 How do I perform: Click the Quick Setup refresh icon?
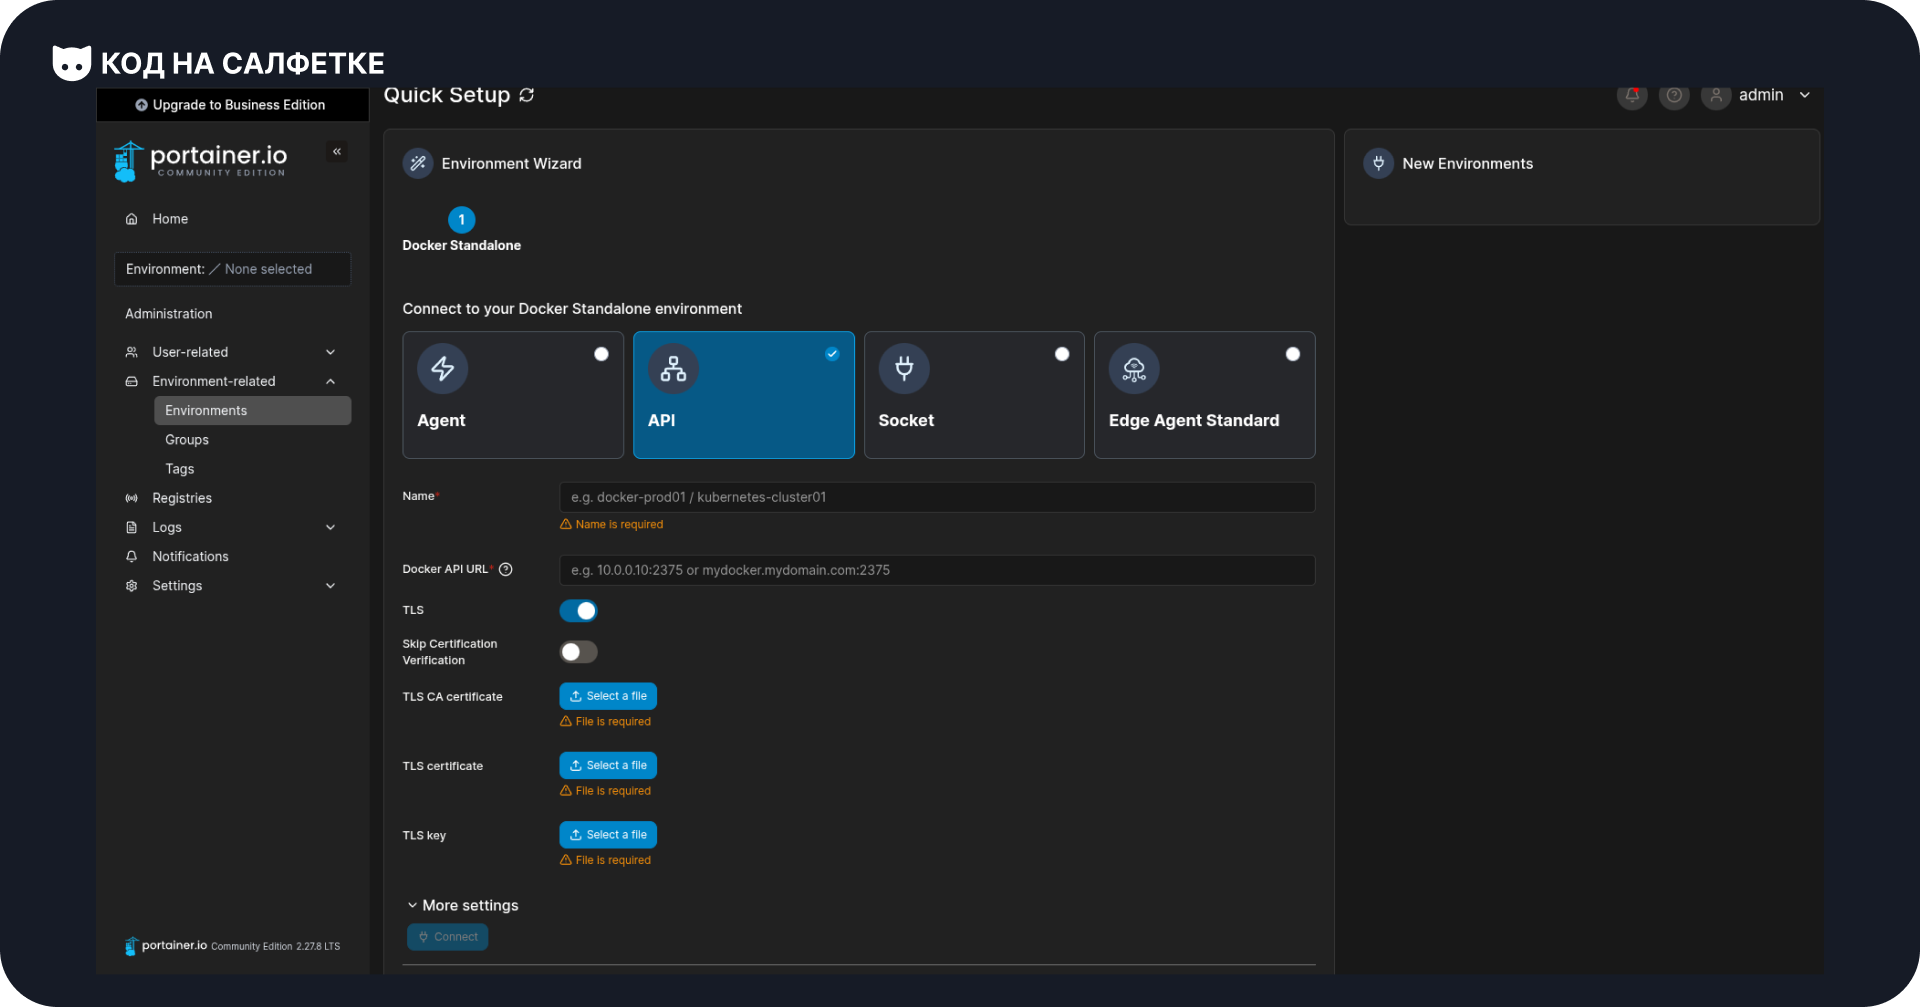527,95
